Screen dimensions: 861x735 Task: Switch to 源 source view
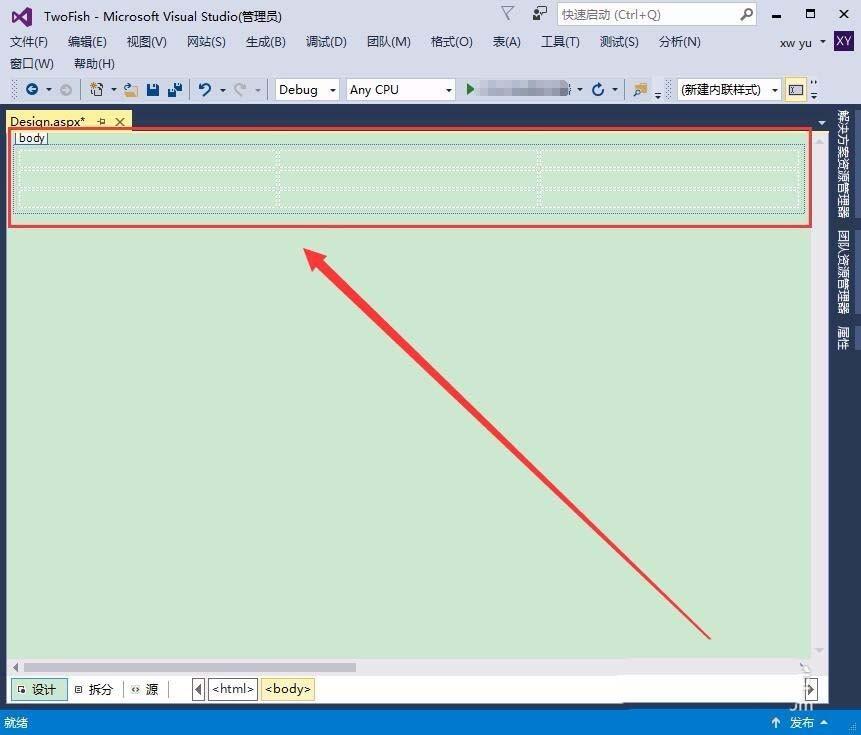149,689
